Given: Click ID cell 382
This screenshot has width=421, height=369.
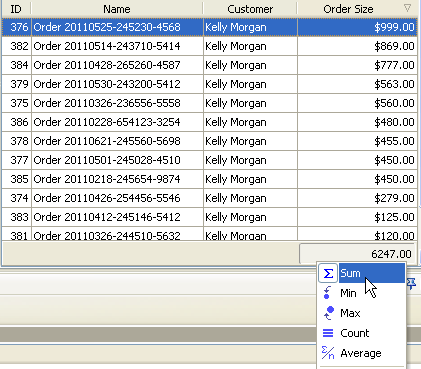Looking at the screenshot, I should coord(17,46).
